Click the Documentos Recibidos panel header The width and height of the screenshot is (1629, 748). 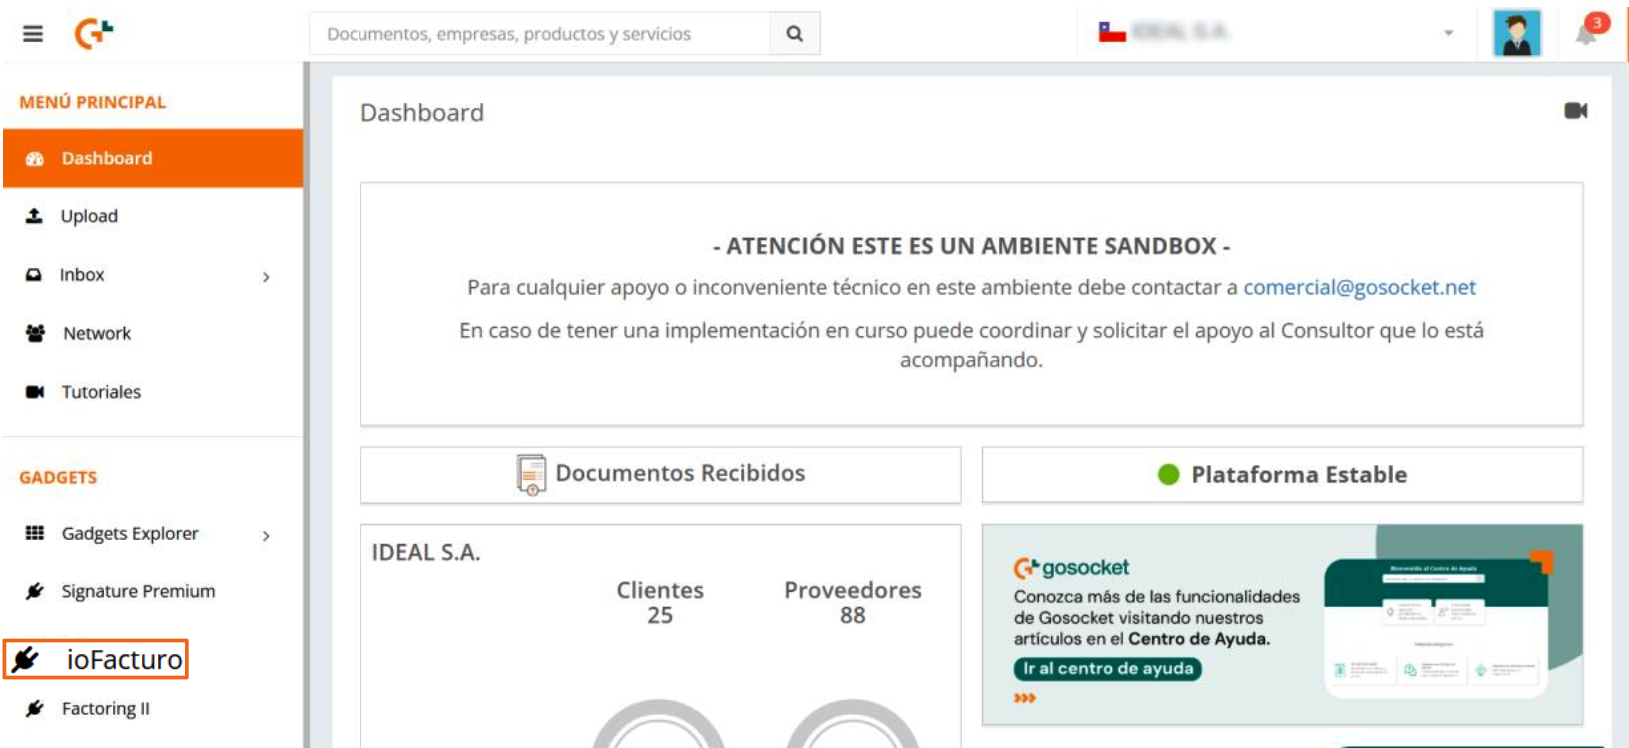point(660,474)
